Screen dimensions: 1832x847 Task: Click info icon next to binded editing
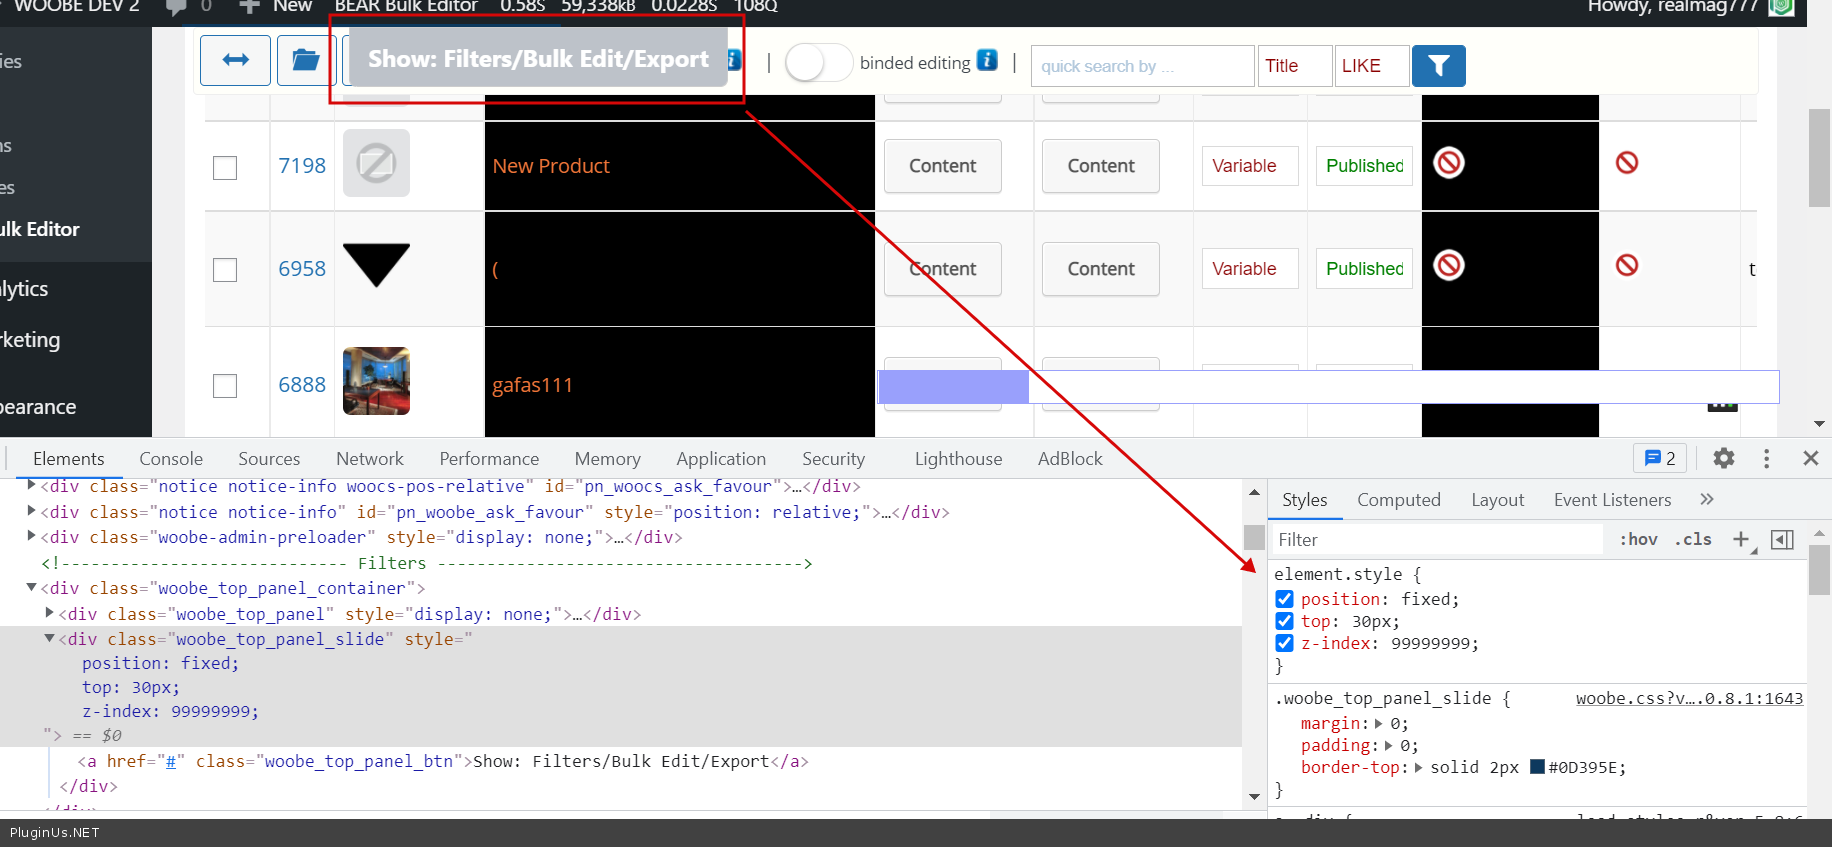click(987, 61)
